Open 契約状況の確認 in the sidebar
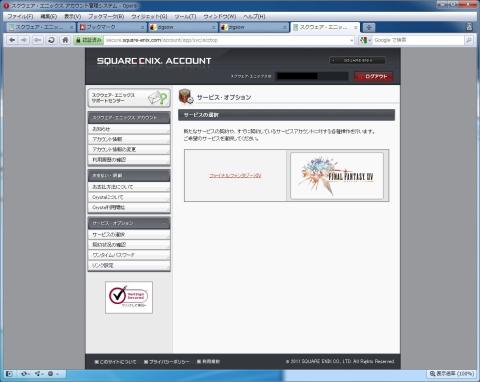The height and width of the screenshot is (382, 480). tap(129, 245)
